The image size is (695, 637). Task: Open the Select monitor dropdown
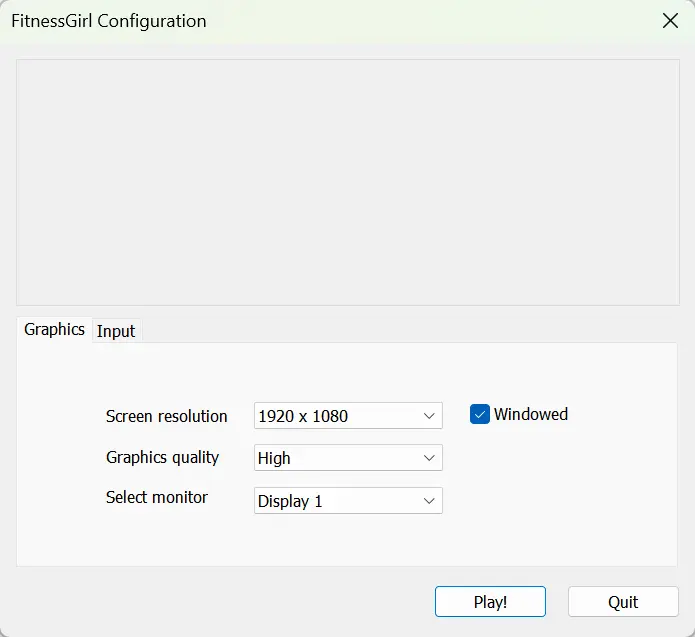(347, 501)
